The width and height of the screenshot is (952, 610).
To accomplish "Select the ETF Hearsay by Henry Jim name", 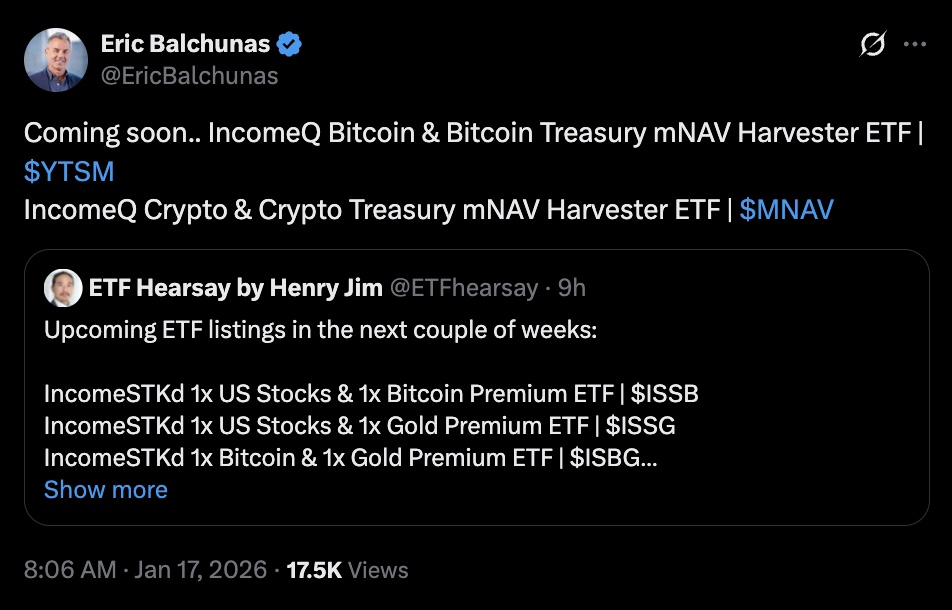I will coord(235,288).
